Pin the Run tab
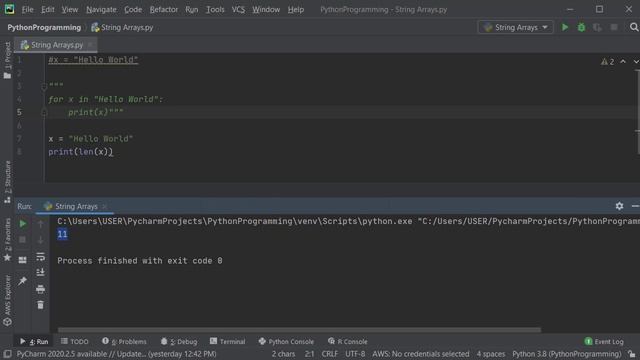The height and width of the screenshot is (360, 640). click(x=23, y=280)
